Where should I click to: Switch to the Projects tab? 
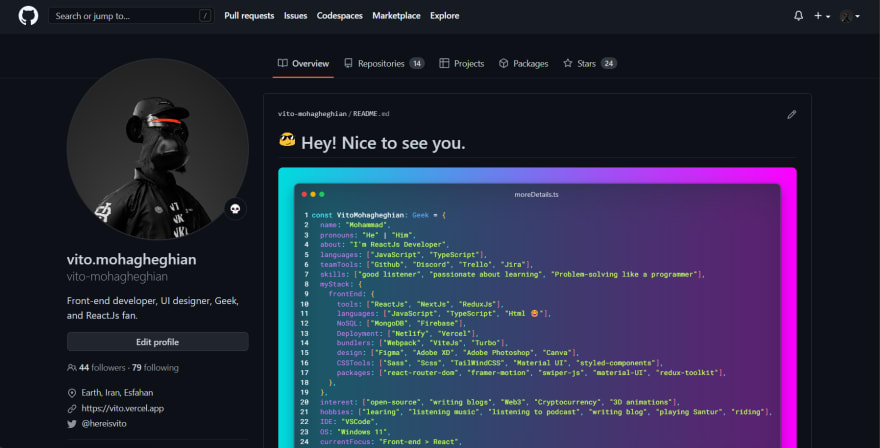(461, 63)
